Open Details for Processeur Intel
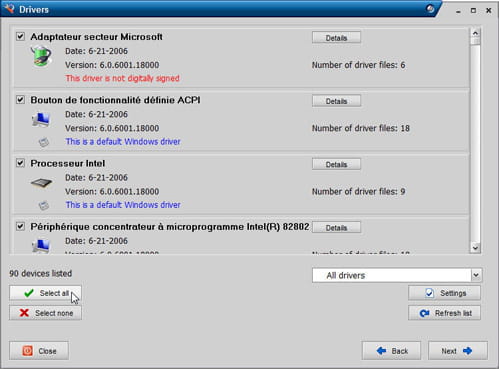 pos(336,164)
